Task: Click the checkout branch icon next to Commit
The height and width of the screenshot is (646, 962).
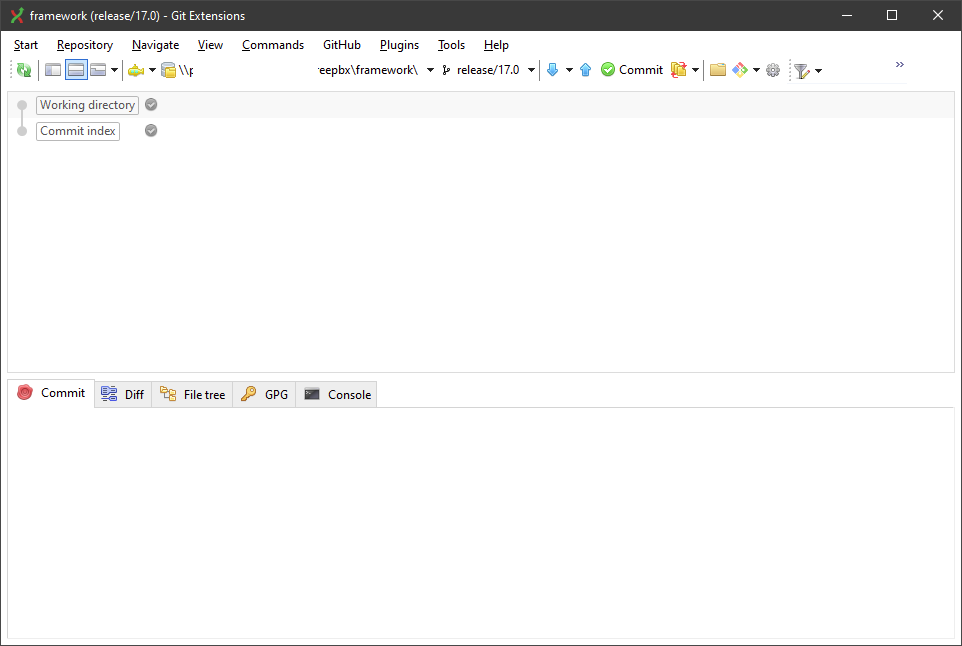Action: pyautogui.click(x=677, y=70)
